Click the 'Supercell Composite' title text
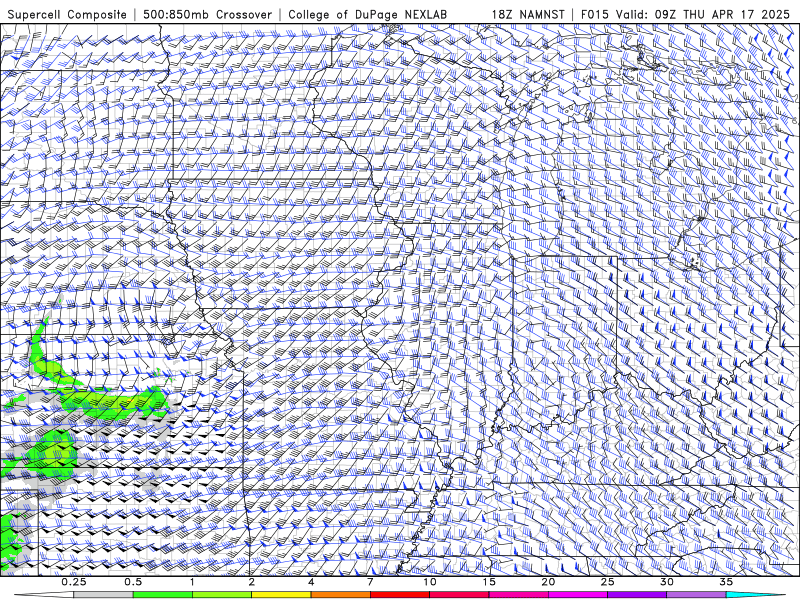This screenshot has height=600, width=800. click(67, 15)
